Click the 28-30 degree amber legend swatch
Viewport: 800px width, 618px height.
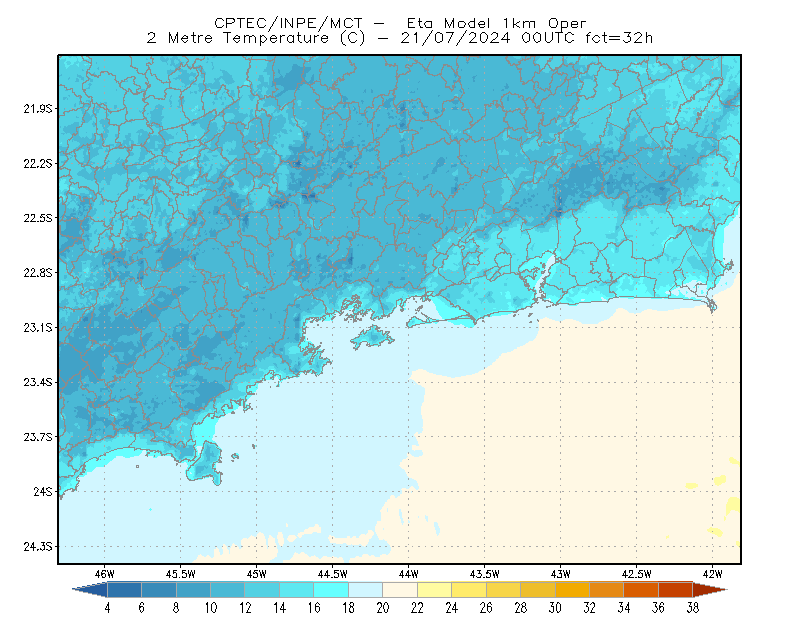coord(538,590)
